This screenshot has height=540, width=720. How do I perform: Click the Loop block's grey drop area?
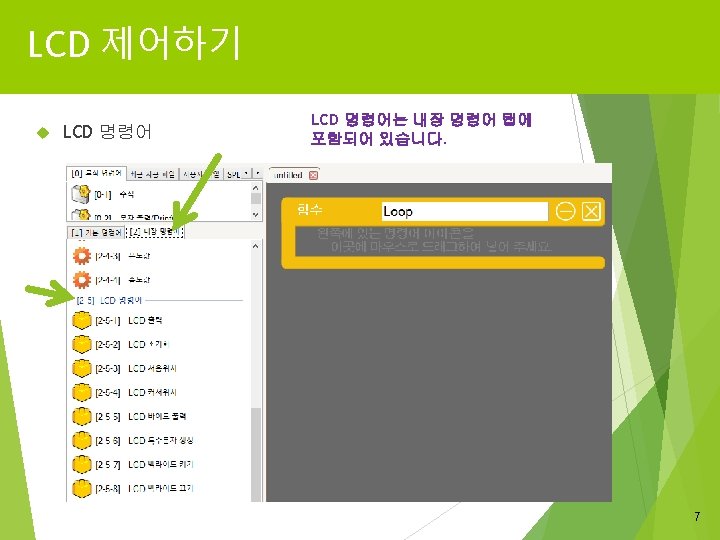[x=449, y=241]
